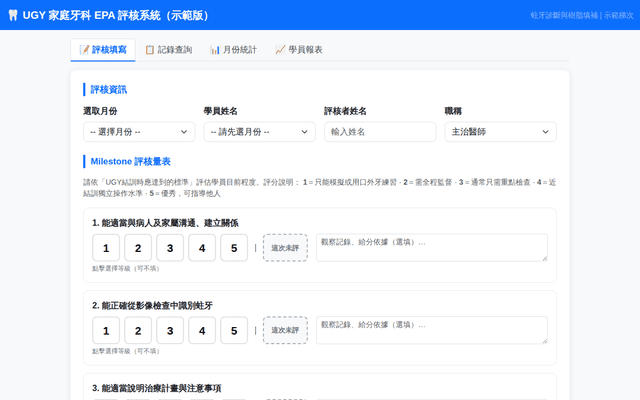Click 這次未評 for item 1 溝通
Image resolution: width=640 pixels, height=400 pixels.
285,248
